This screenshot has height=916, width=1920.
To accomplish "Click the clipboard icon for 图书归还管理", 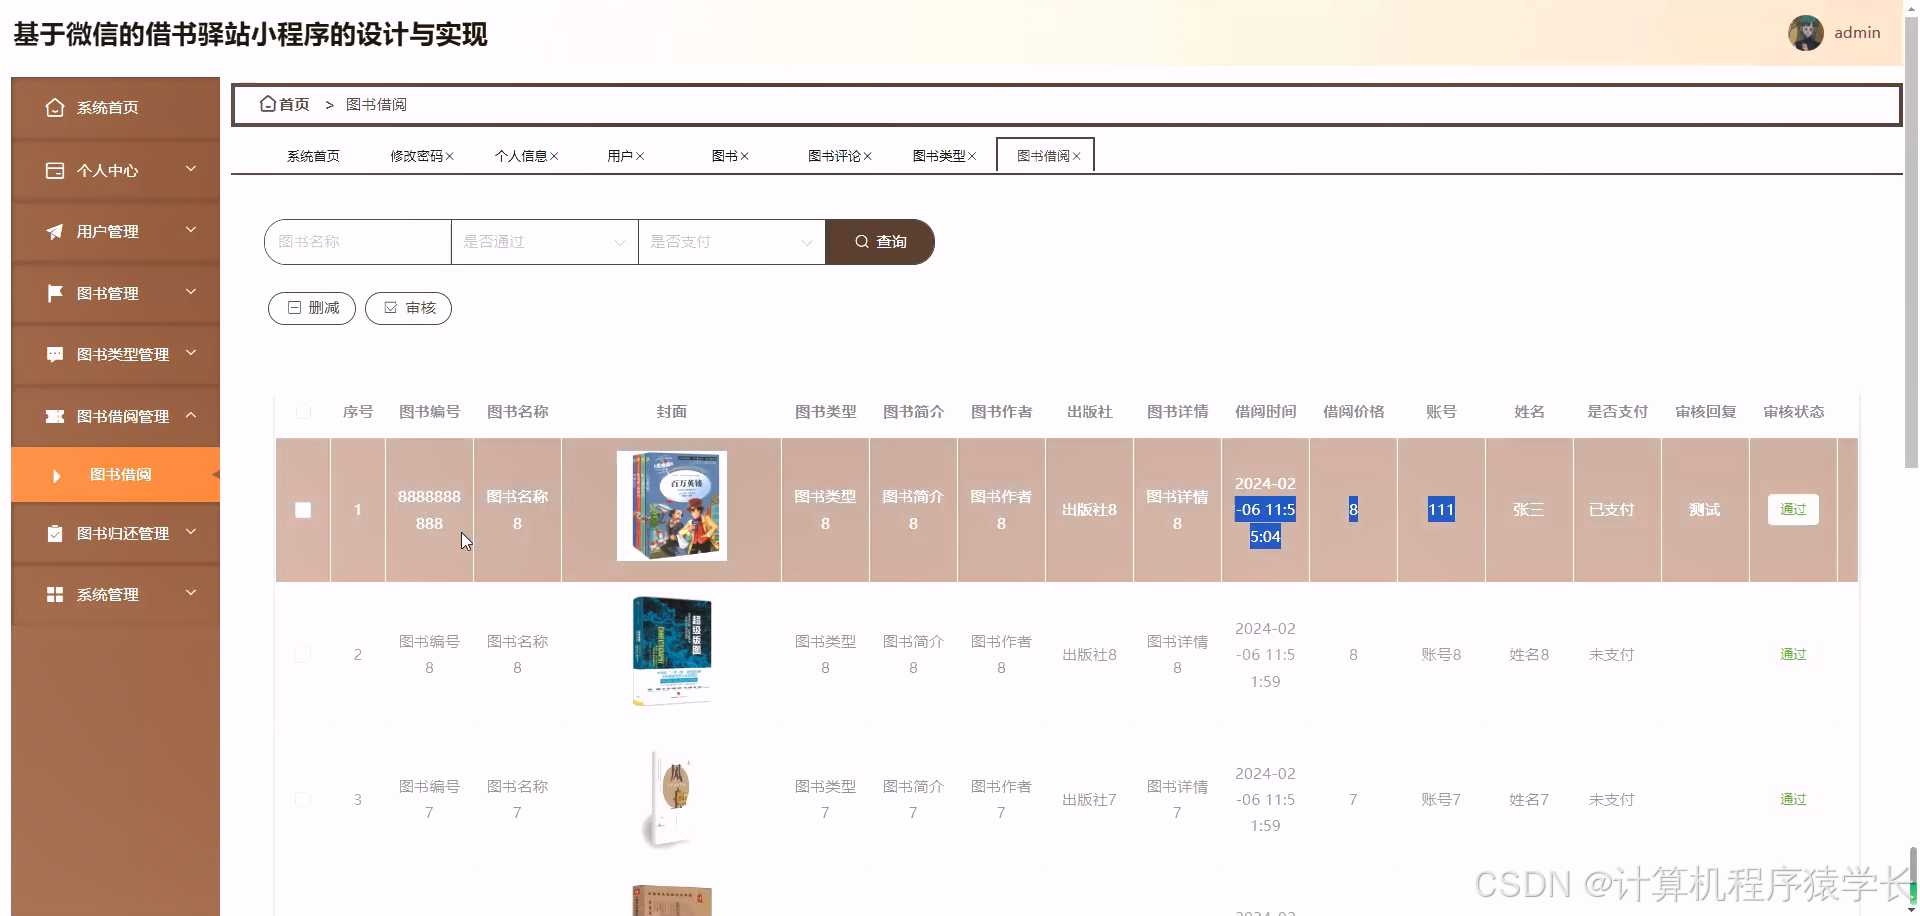I will tap(55, 534).
